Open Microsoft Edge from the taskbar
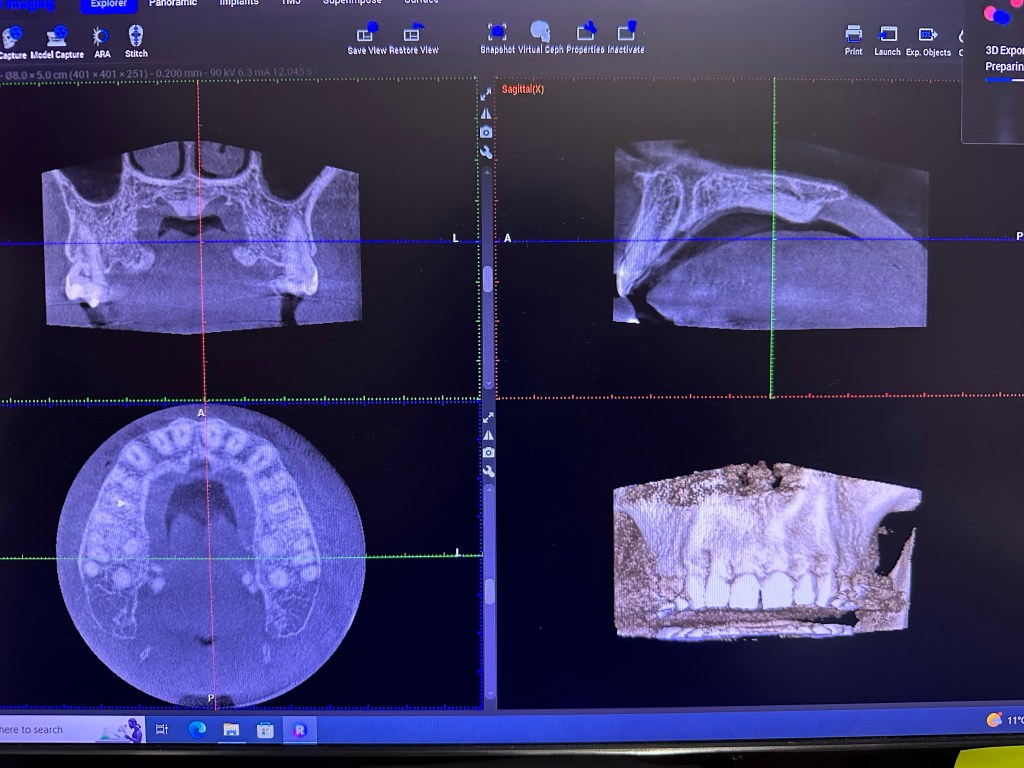 point(197,730)
